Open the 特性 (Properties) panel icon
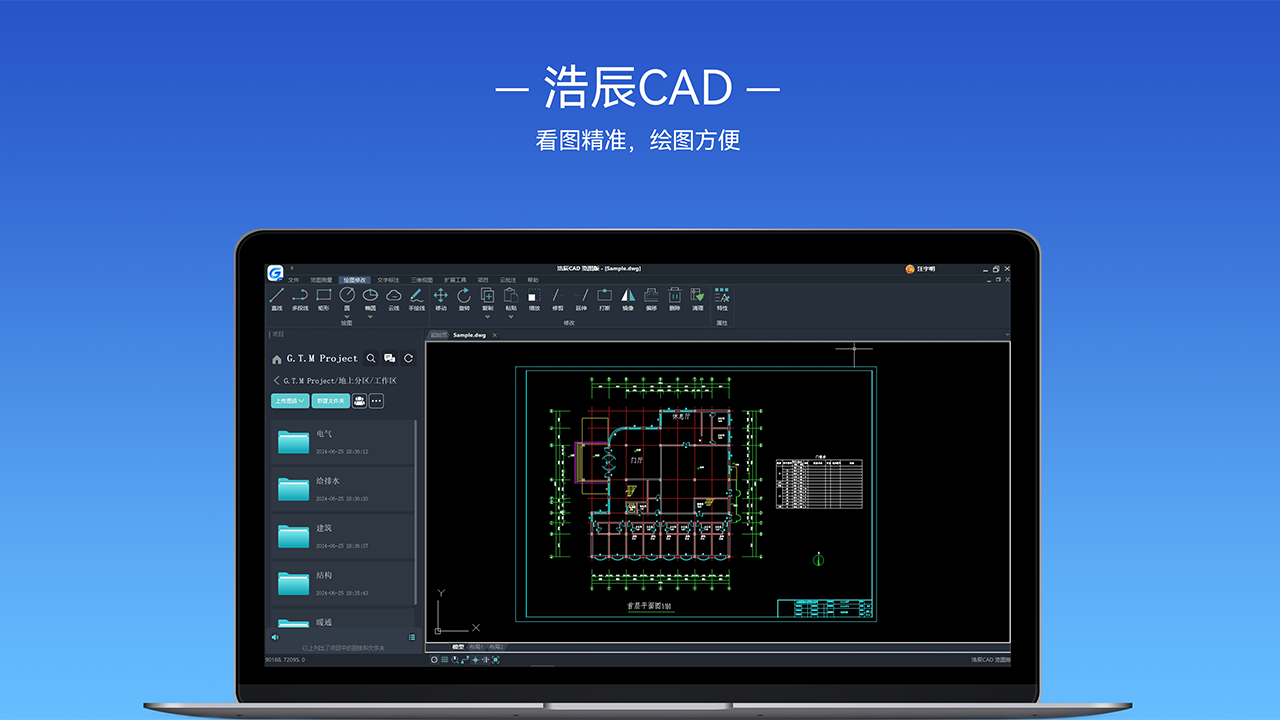 tap(722, 295)
